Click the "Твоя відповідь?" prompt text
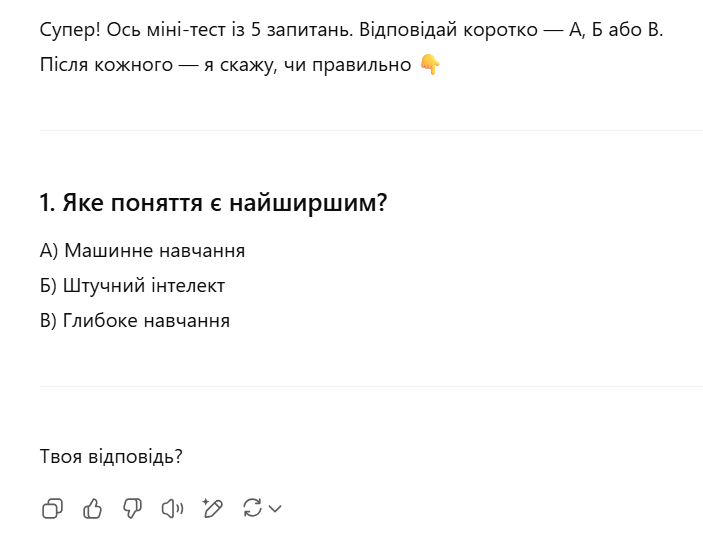Viewport: 703px width, 548px height. point(111,457)
